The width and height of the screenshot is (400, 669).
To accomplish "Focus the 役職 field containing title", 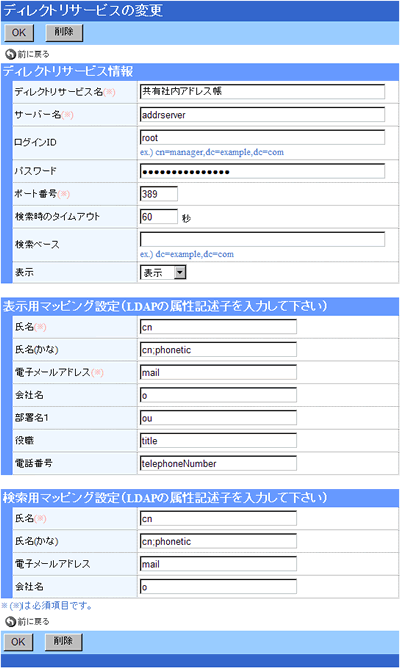I will 218,440.
